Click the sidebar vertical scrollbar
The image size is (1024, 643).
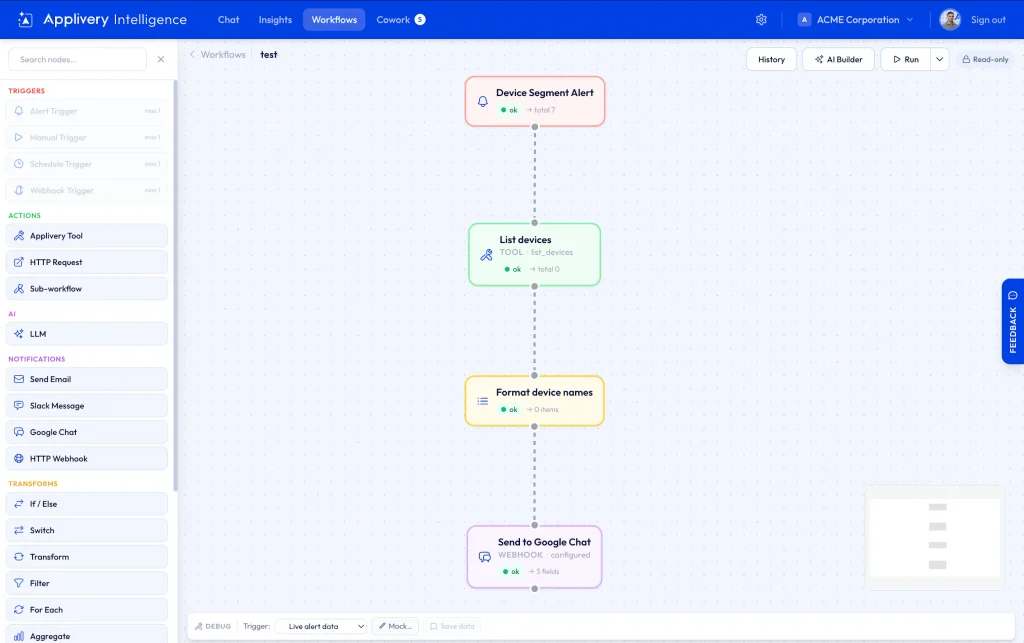[x=175, y=286]
